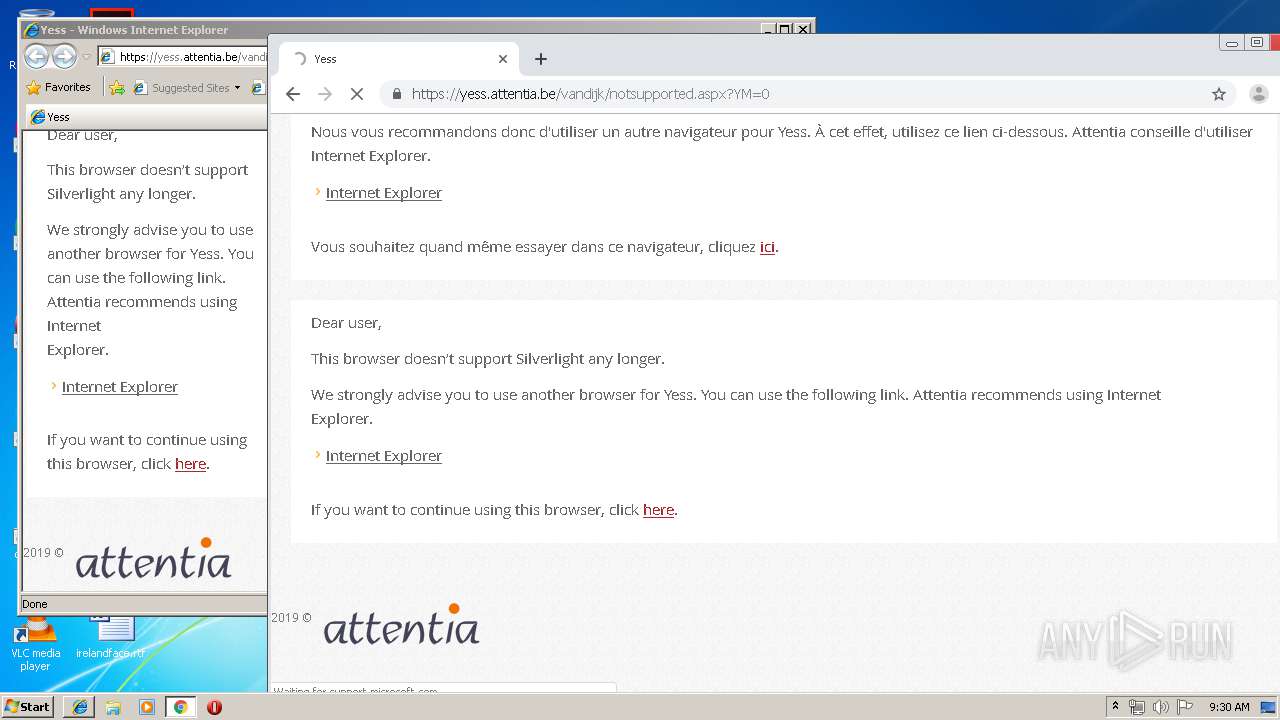
Task: Click the IE window title bar icon
Action: tap(31, 30)
